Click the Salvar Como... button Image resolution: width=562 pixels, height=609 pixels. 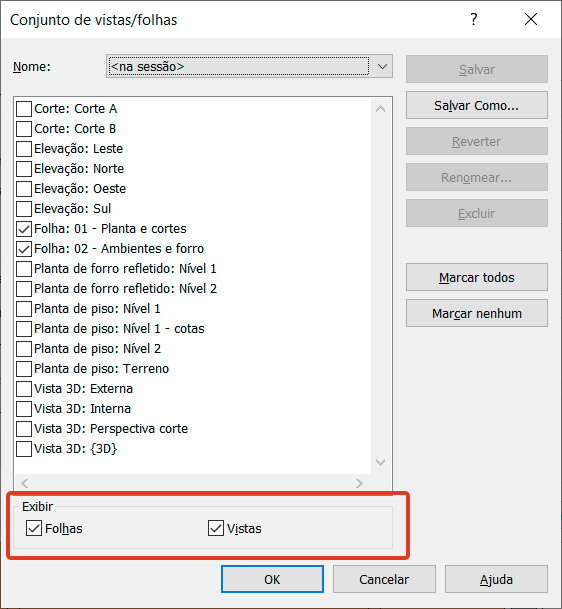(477, 105)
